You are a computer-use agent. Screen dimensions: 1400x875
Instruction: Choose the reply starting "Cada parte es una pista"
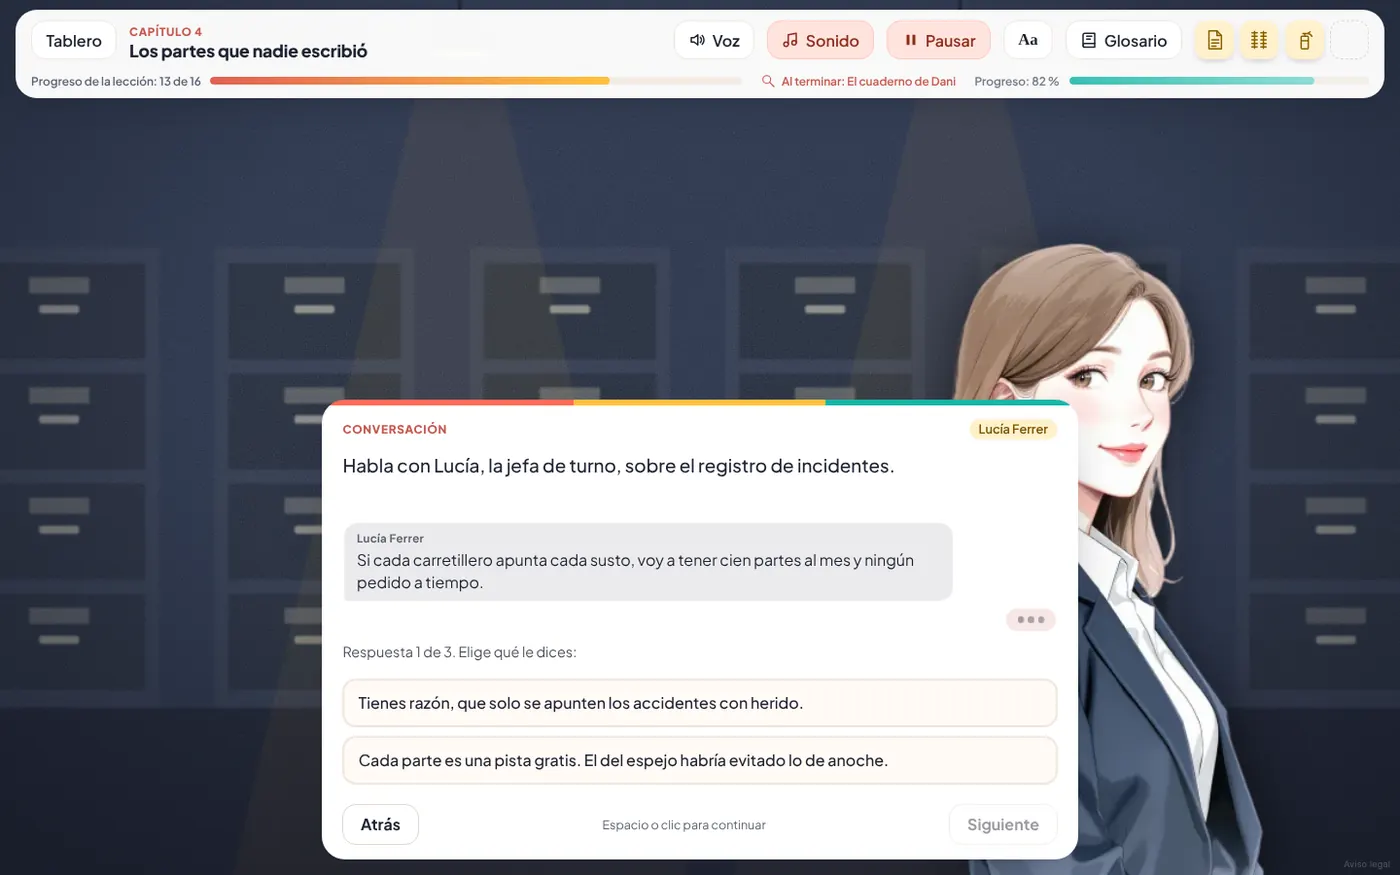pyautogui.click(x=700, y=760)
